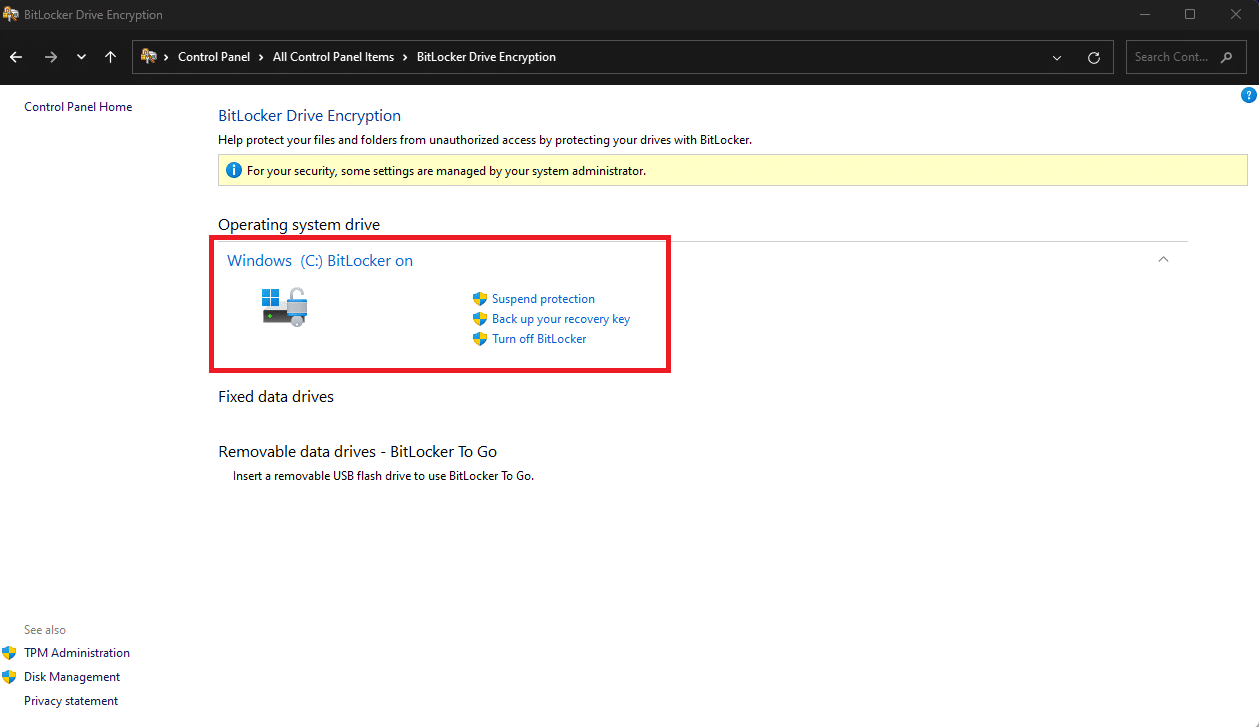Image resolution: width=1259 pixels, height=727 pixels.
Task: Open the Privacy statement link
Action: (71, 701)
